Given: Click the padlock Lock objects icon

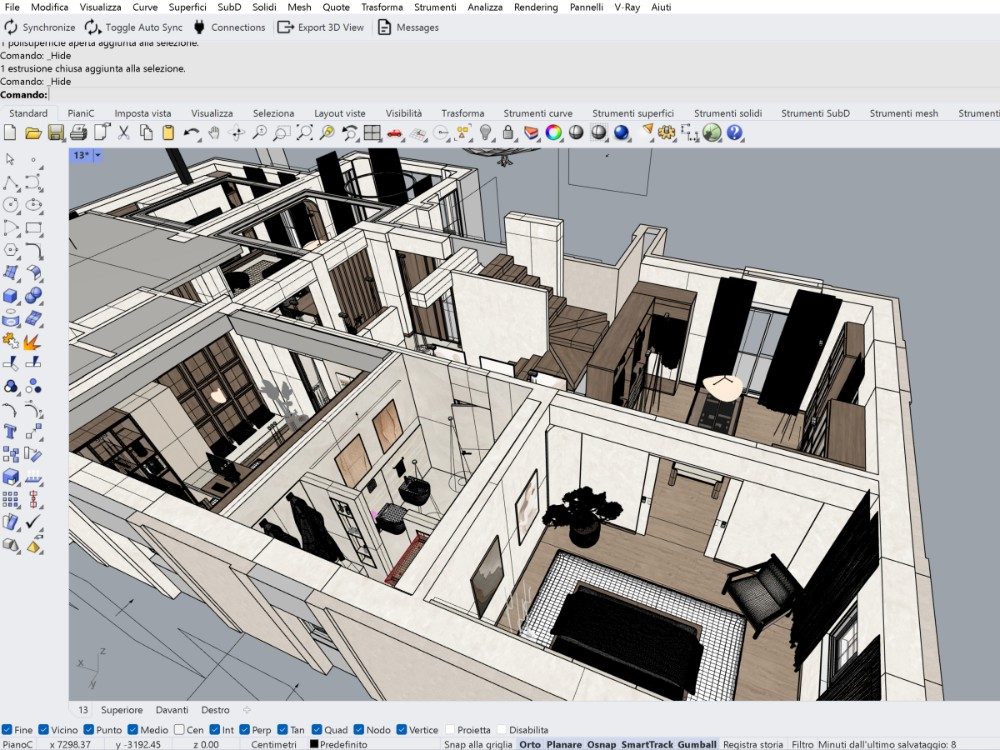Looking at the screenshot, I should [508, 133].
